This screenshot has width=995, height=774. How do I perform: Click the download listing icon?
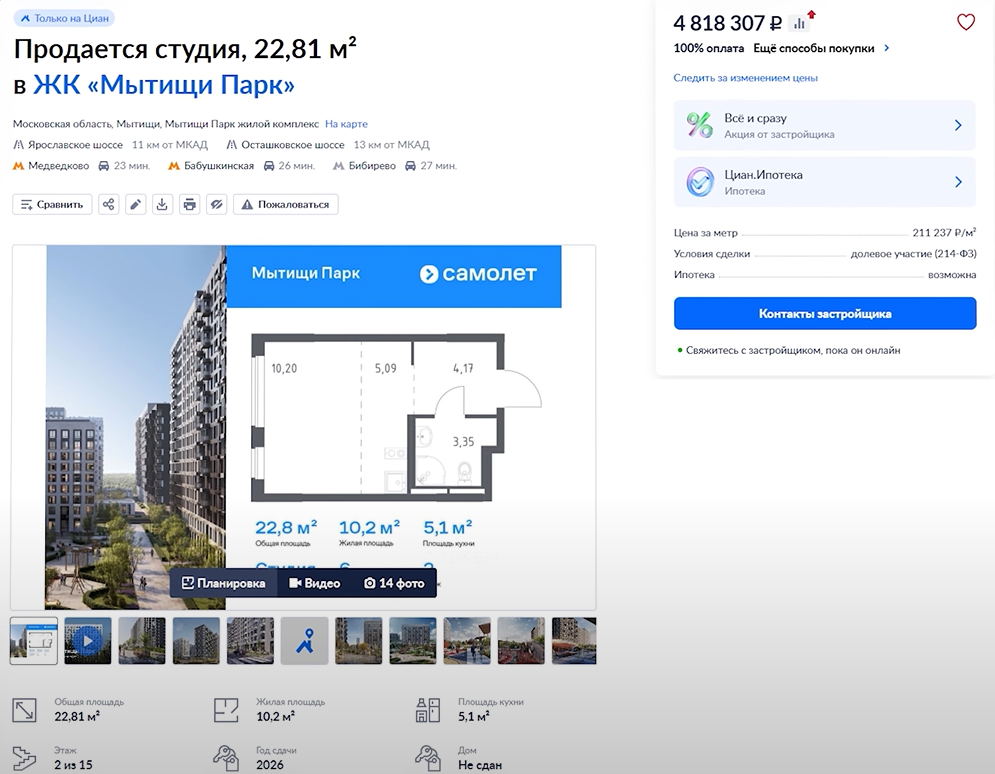tap(162, 204)
